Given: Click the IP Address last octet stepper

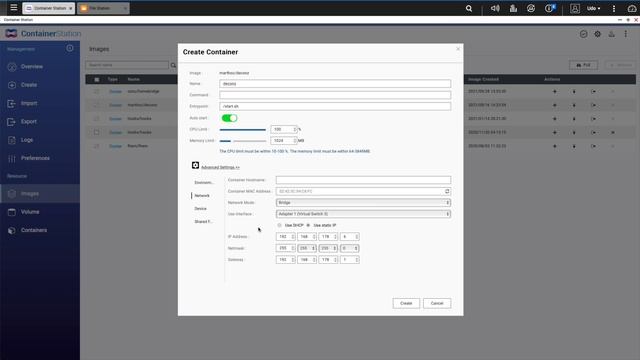Looking at the screenshot, I should [x=357, y=237].
